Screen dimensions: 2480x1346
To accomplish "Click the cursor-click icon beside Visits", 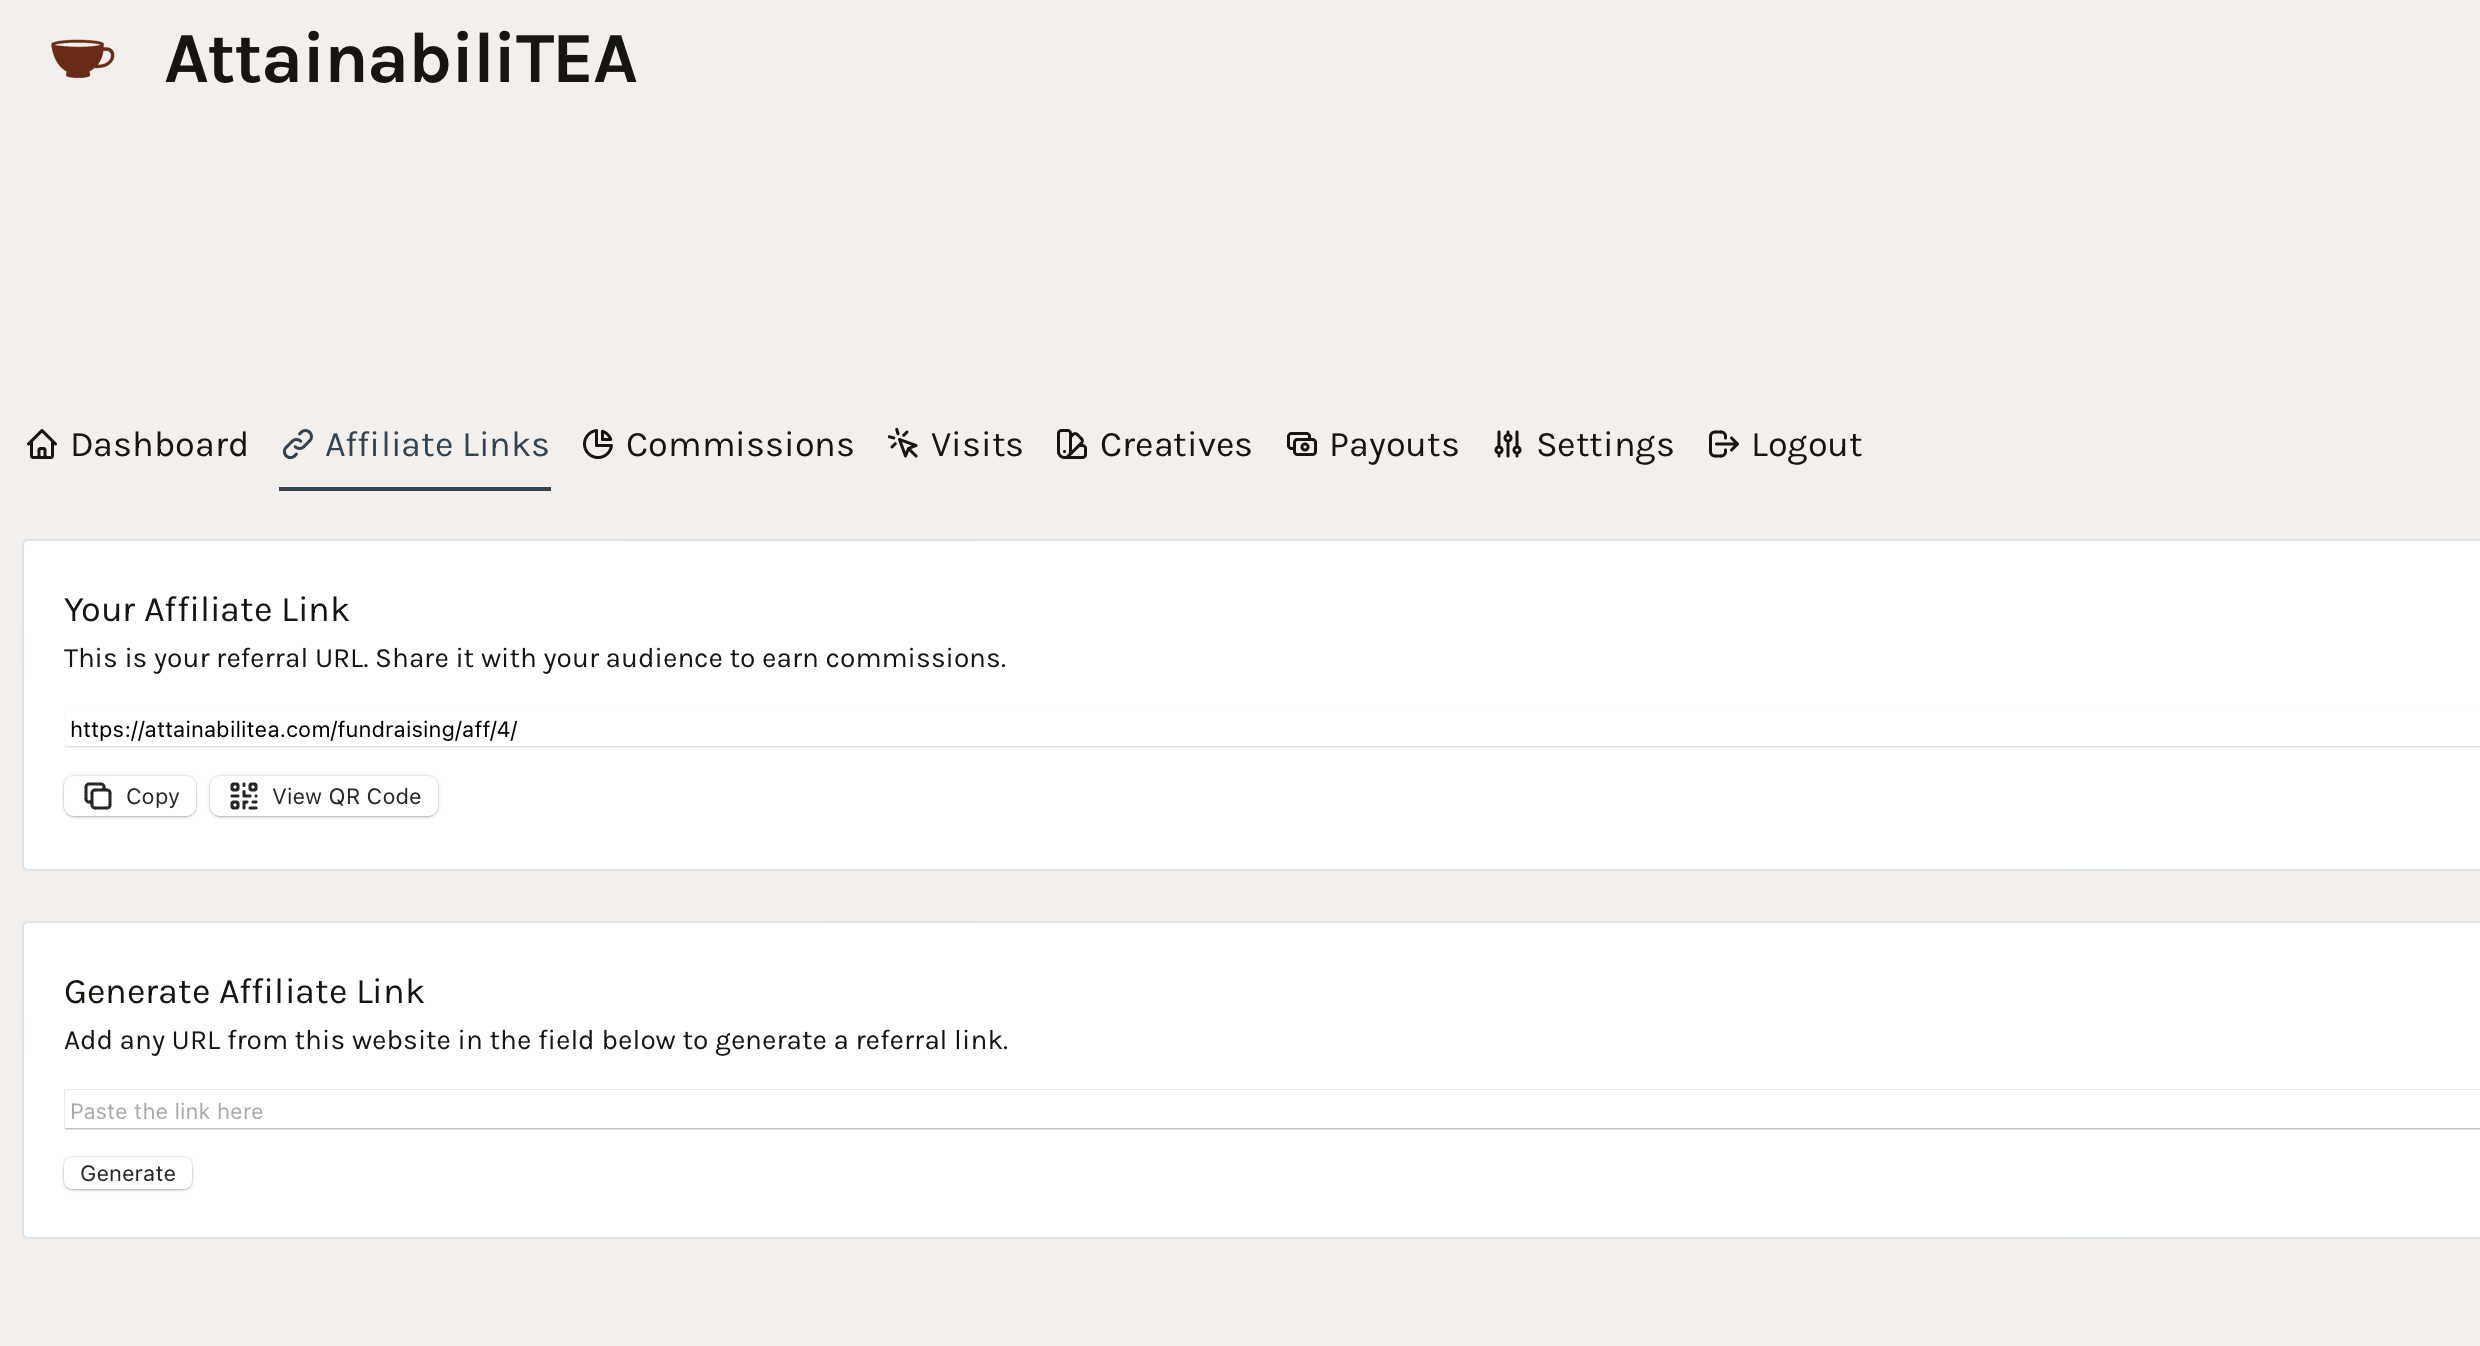I will click(x=903, y=444).
